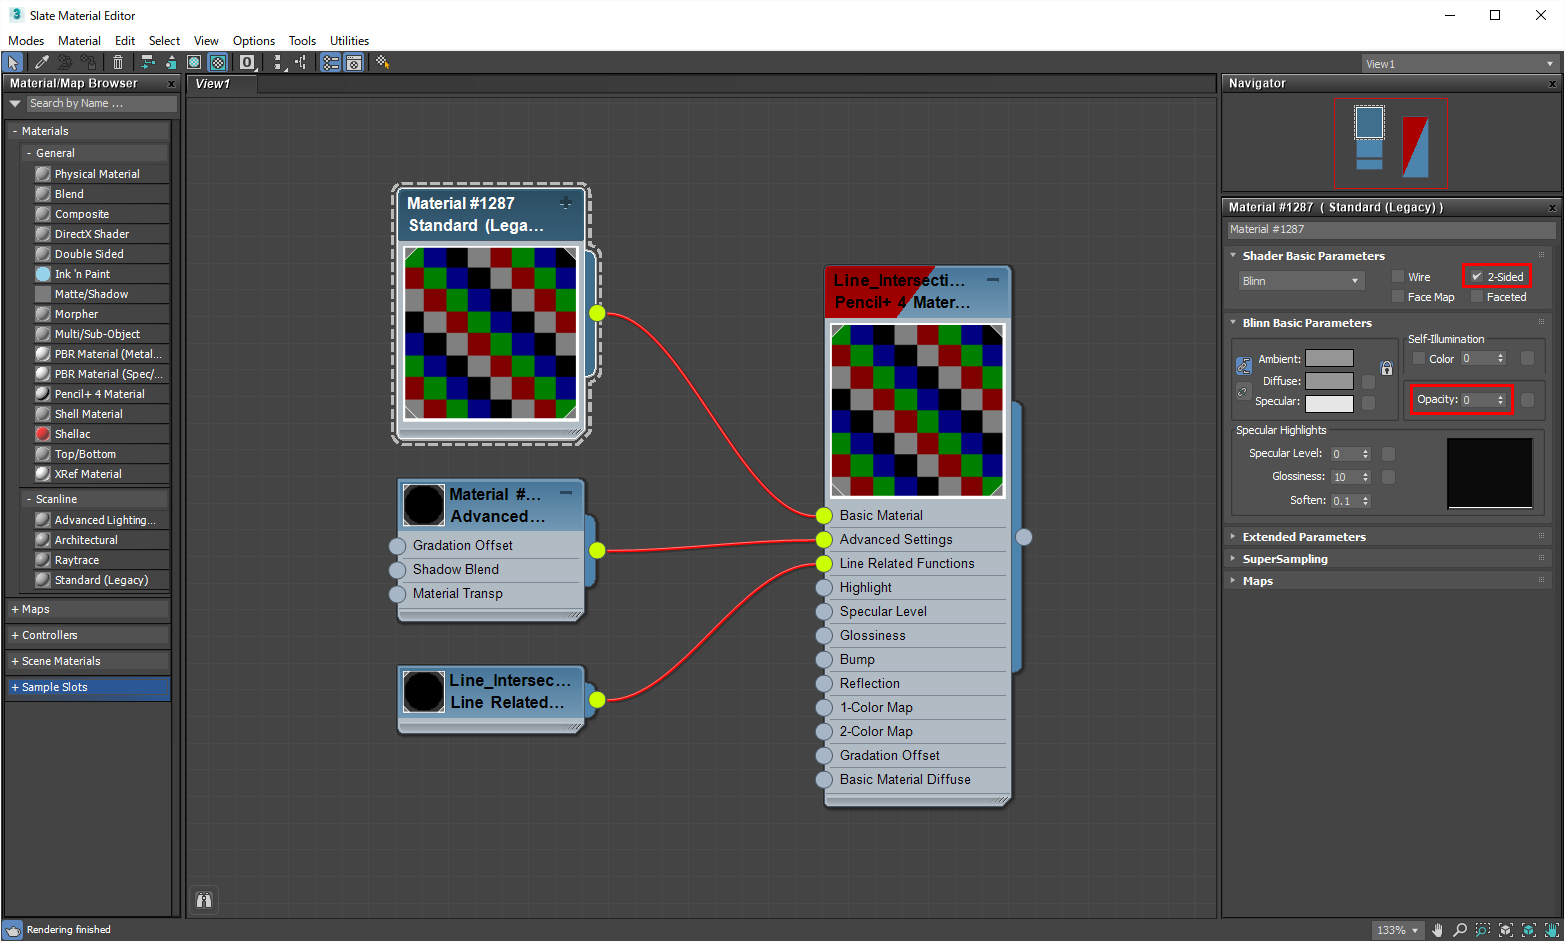Select the View1 tab

point(222,84)
